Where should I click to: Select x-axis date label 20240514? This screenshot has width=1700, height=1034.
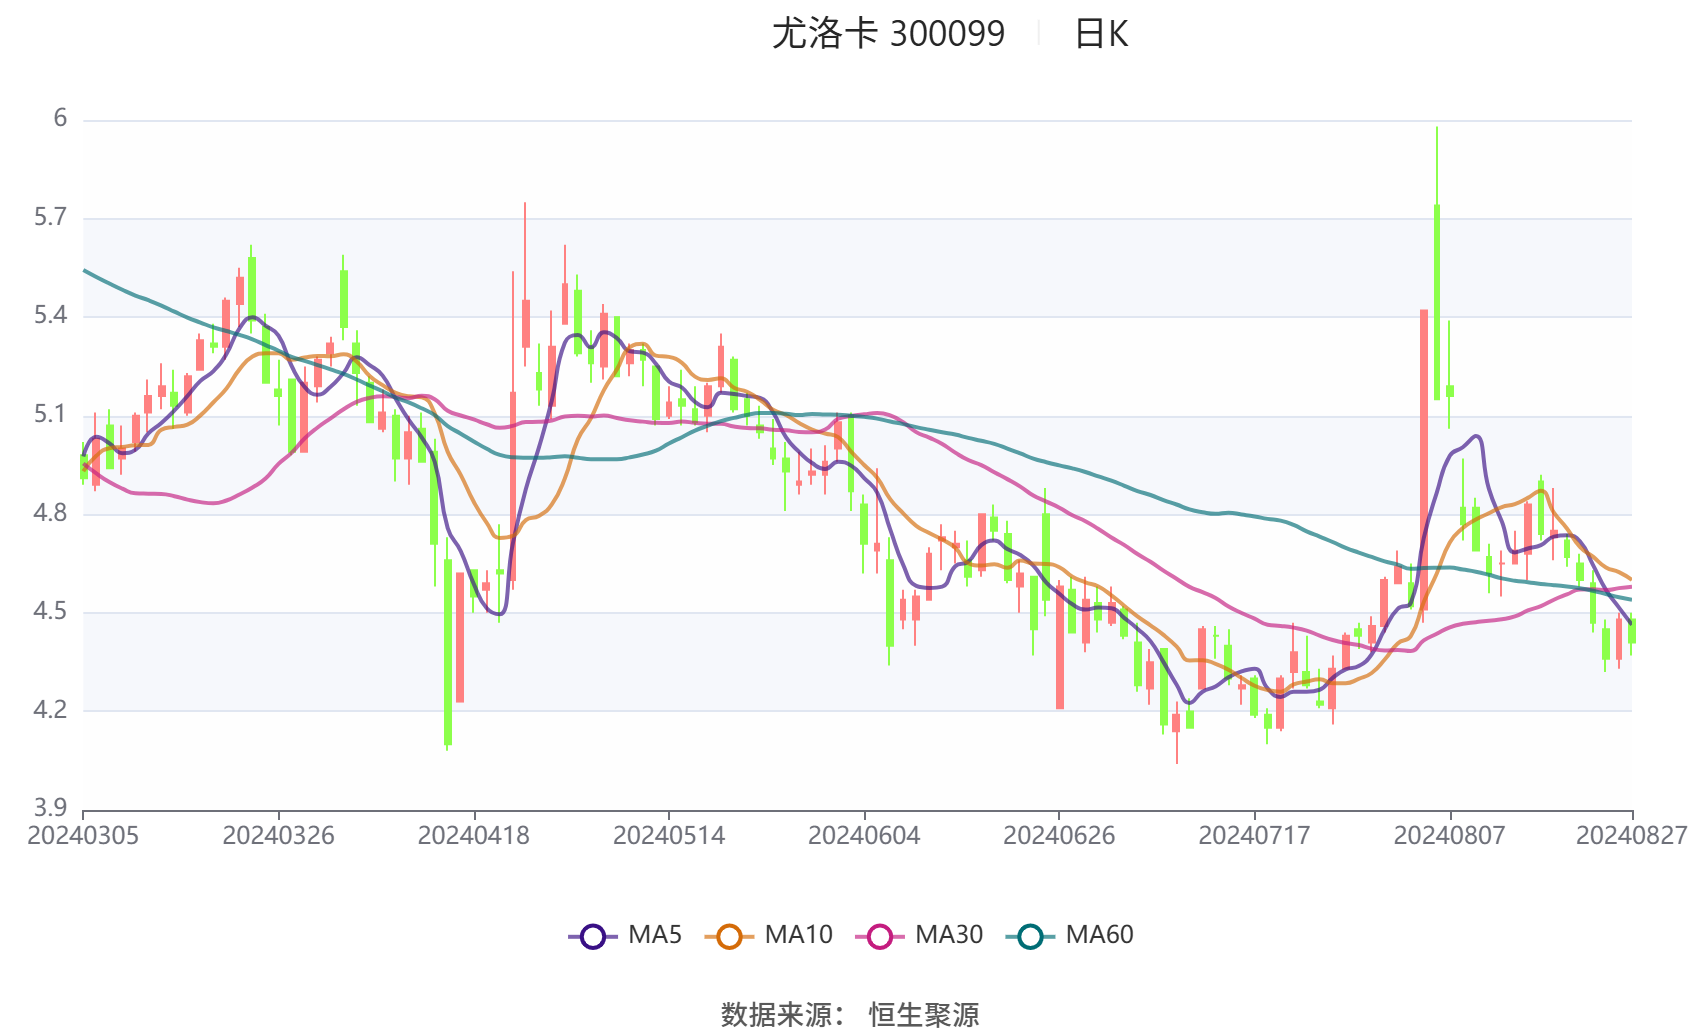tap(669, 836)
